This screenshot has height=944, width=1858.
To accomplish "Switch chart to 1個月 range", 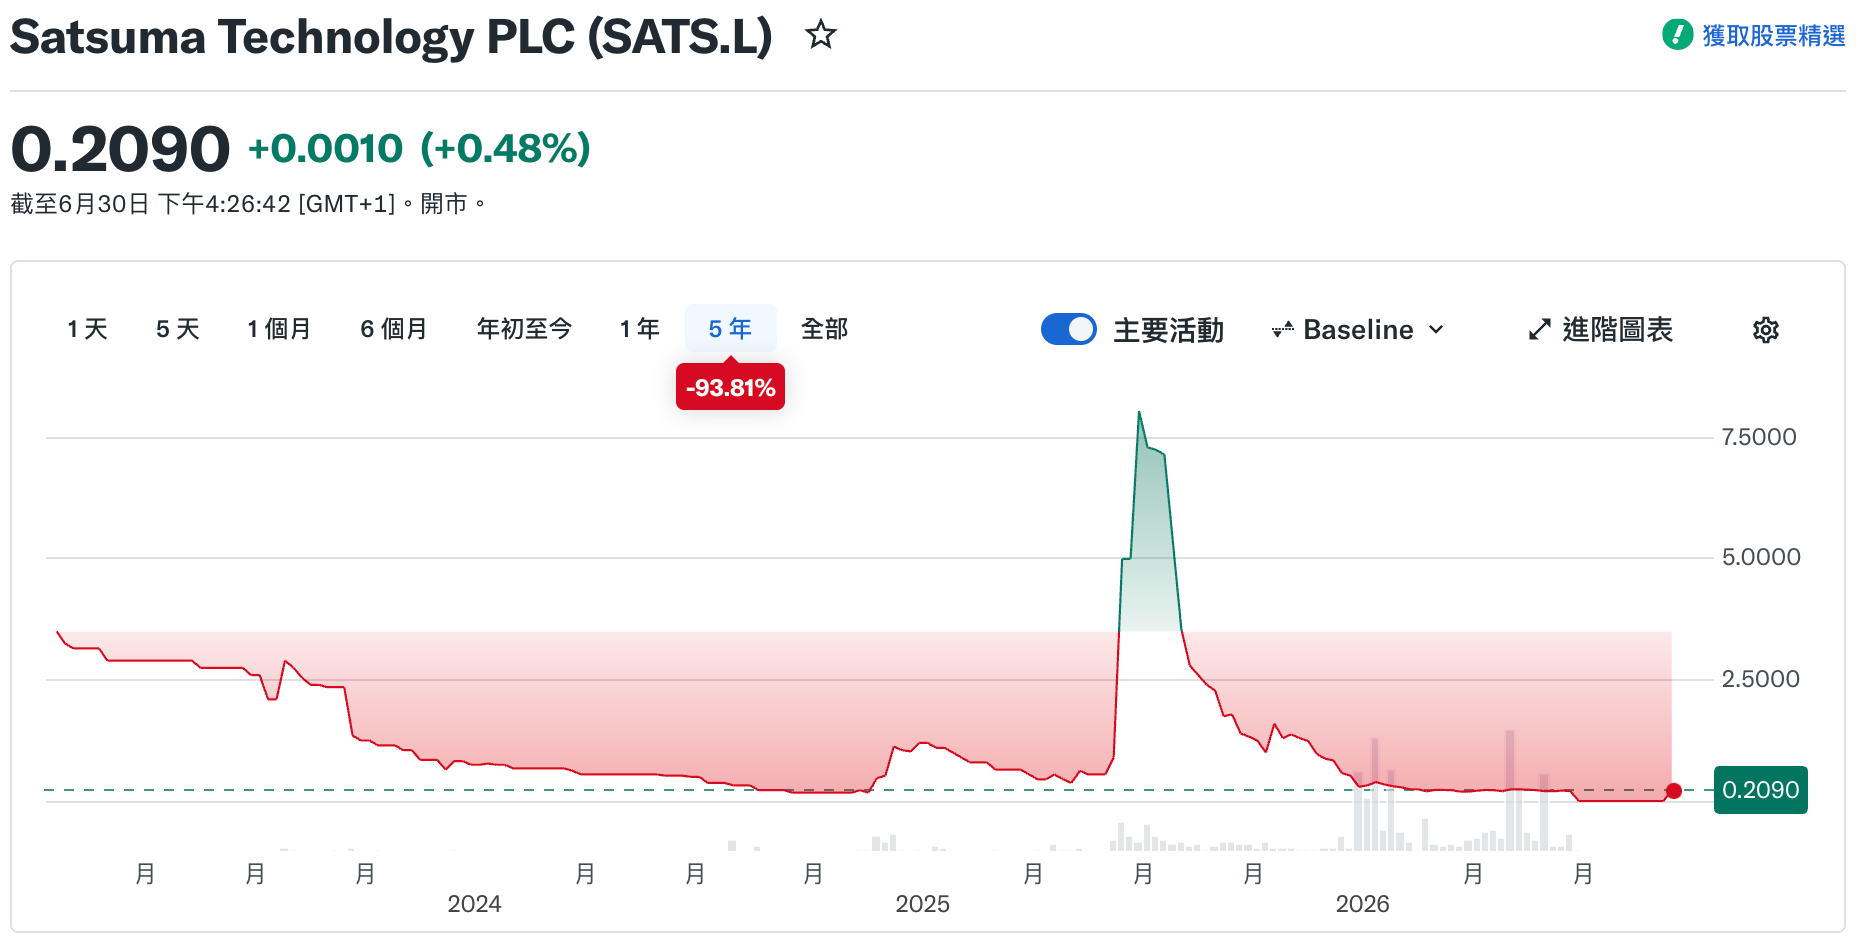I will pyautogui.click(x=279, y=329).
